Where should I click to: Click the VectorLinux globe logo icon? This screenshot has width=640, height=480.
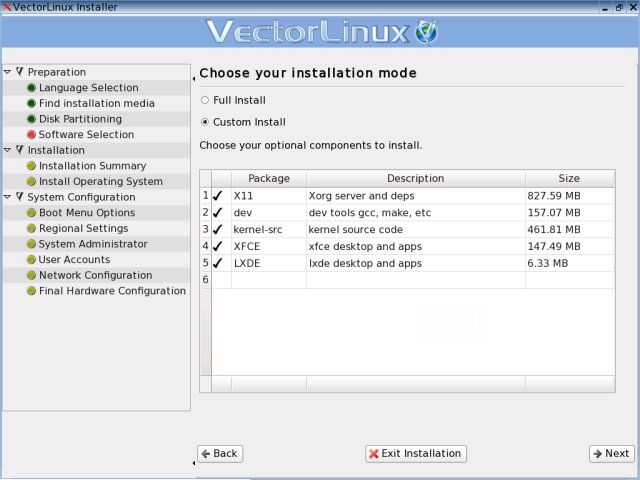427,32
